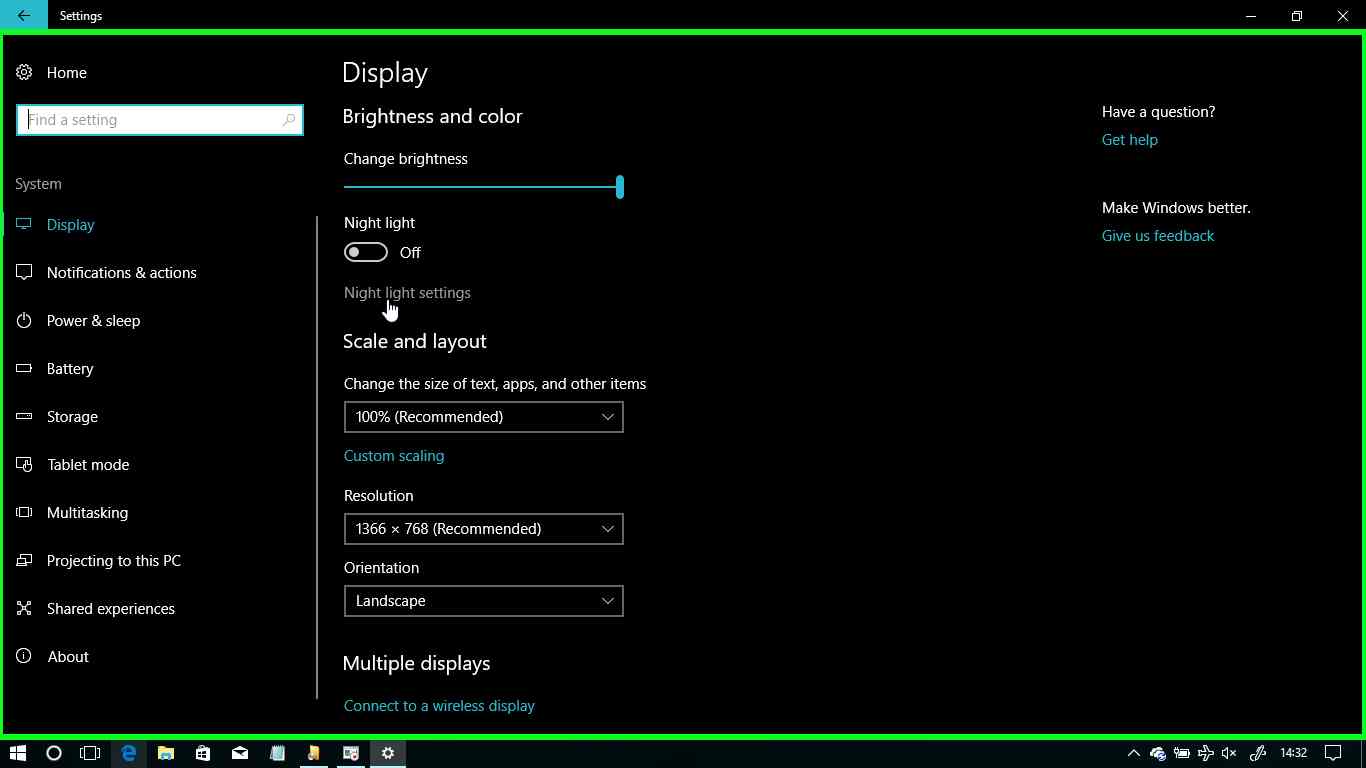Viewport: 1366px width, 768px height.
Task: Click the Power & sleep icon
Action: pos(24,321)
